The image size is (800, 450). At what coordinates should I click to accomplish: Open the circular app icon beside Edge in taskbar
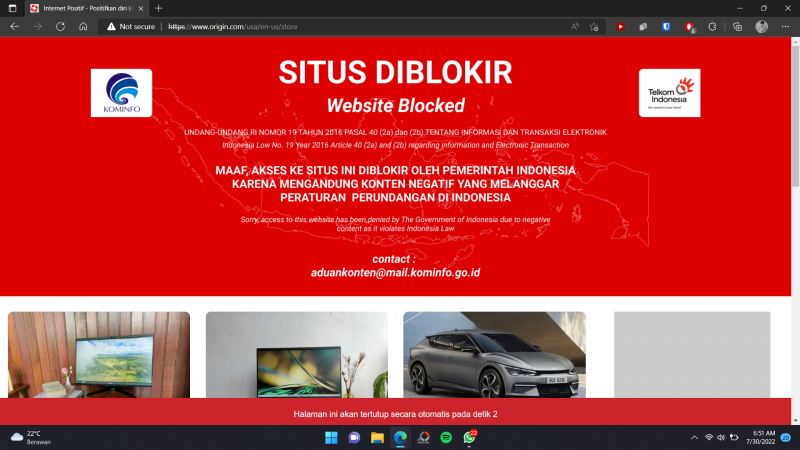point(423,437)
